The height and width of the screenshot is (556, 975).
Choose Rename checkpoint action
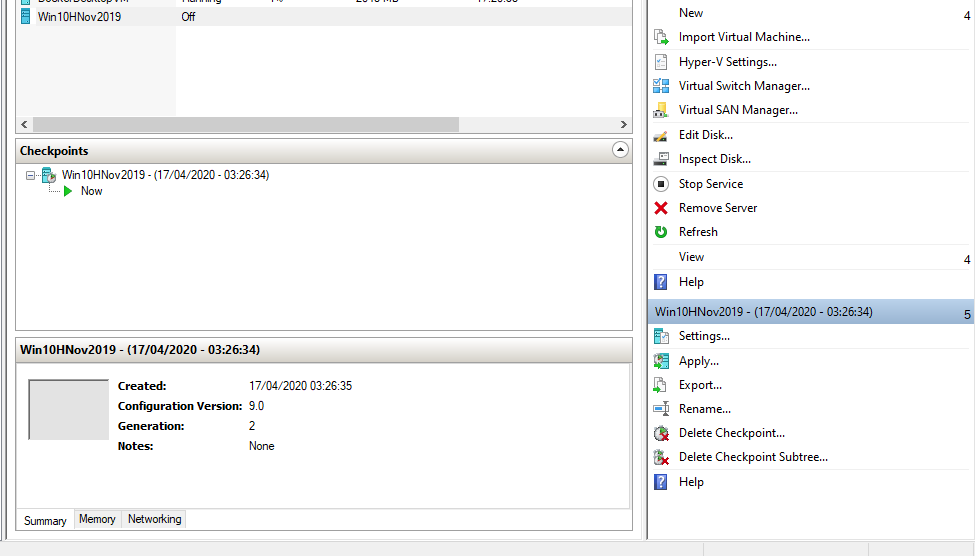[705, 409]
